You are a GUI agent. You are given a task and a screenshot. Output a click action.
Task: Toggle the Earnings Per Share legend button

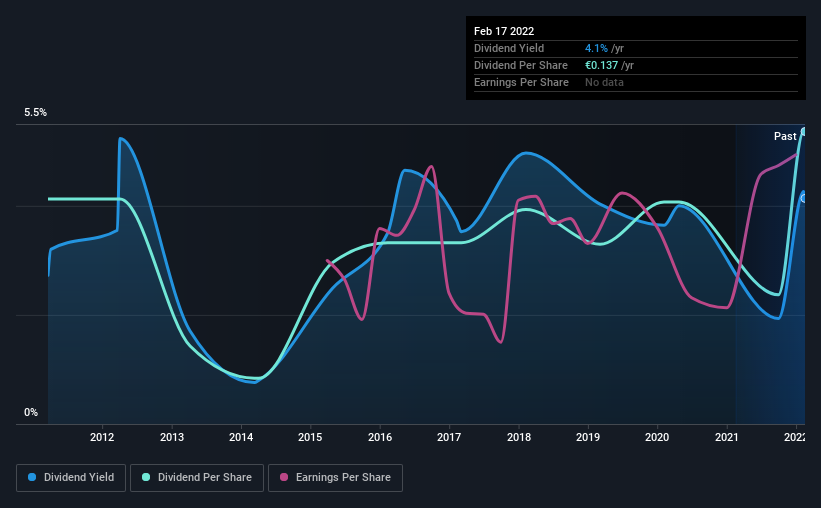(335, 478)
